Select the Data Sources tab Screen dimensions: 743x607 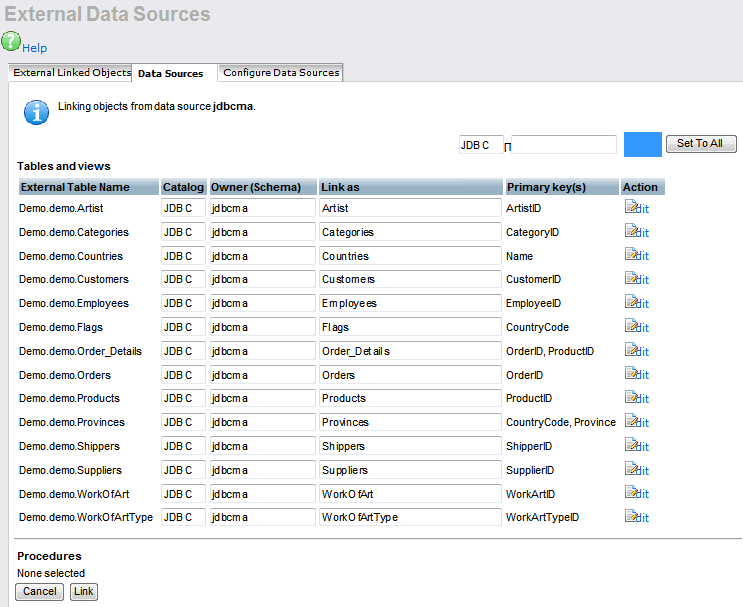click(170, 74)
